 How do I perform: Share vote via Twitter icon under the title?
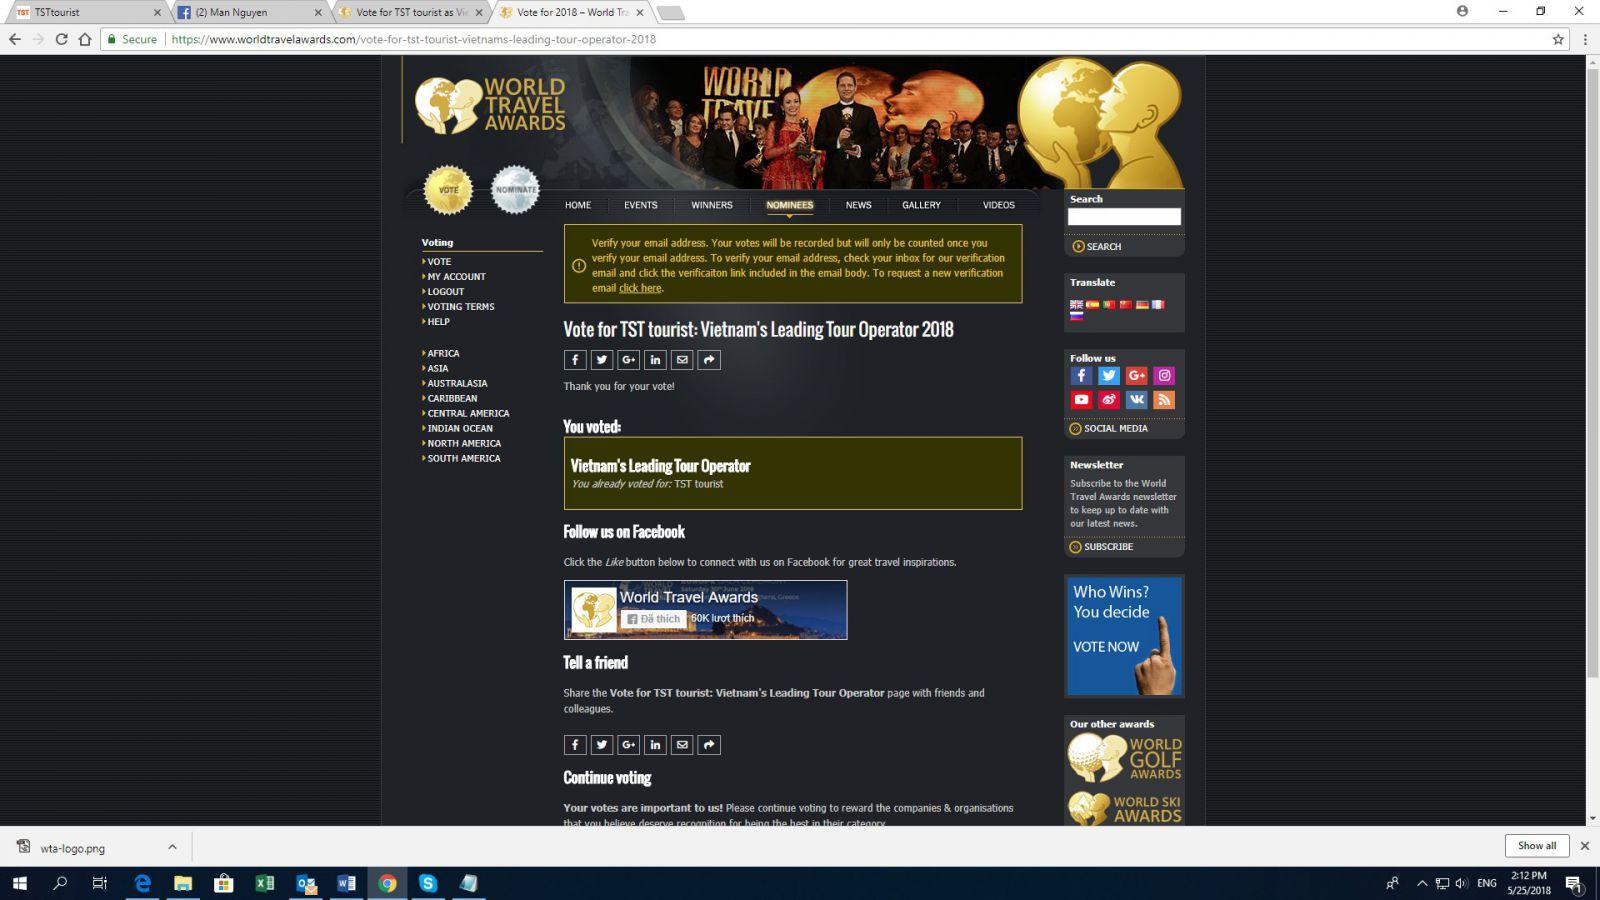point(601,360)
